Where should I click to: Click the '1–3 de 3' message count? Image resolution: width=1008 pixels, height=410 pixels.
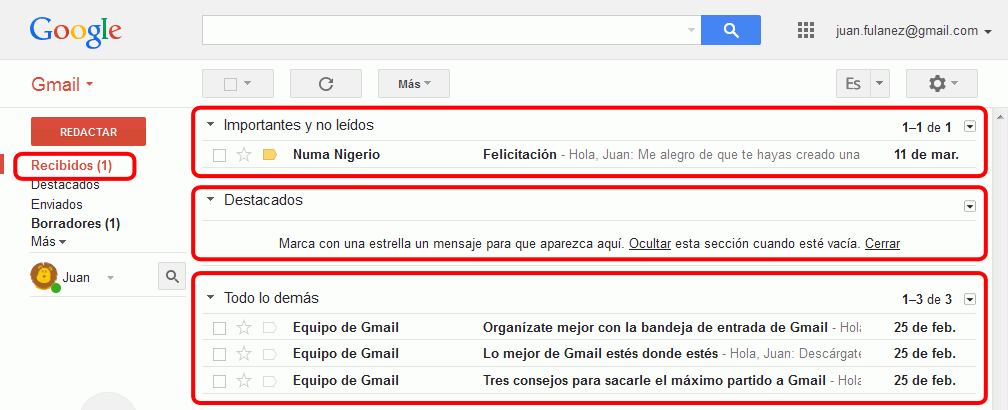point(926,299)
